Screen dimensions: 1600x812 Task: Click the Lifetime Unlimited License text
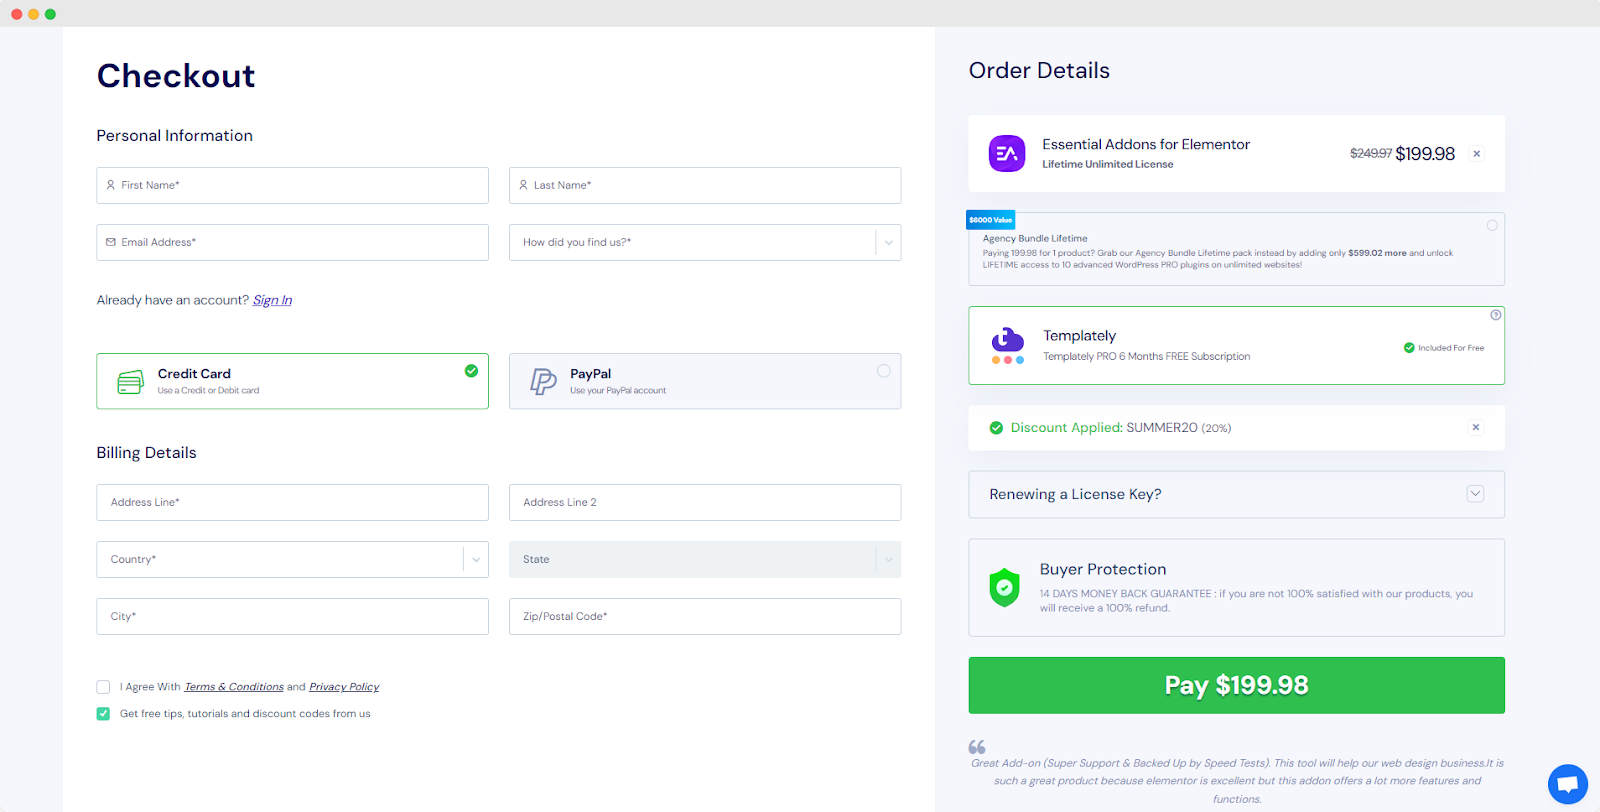[1108, 164]
